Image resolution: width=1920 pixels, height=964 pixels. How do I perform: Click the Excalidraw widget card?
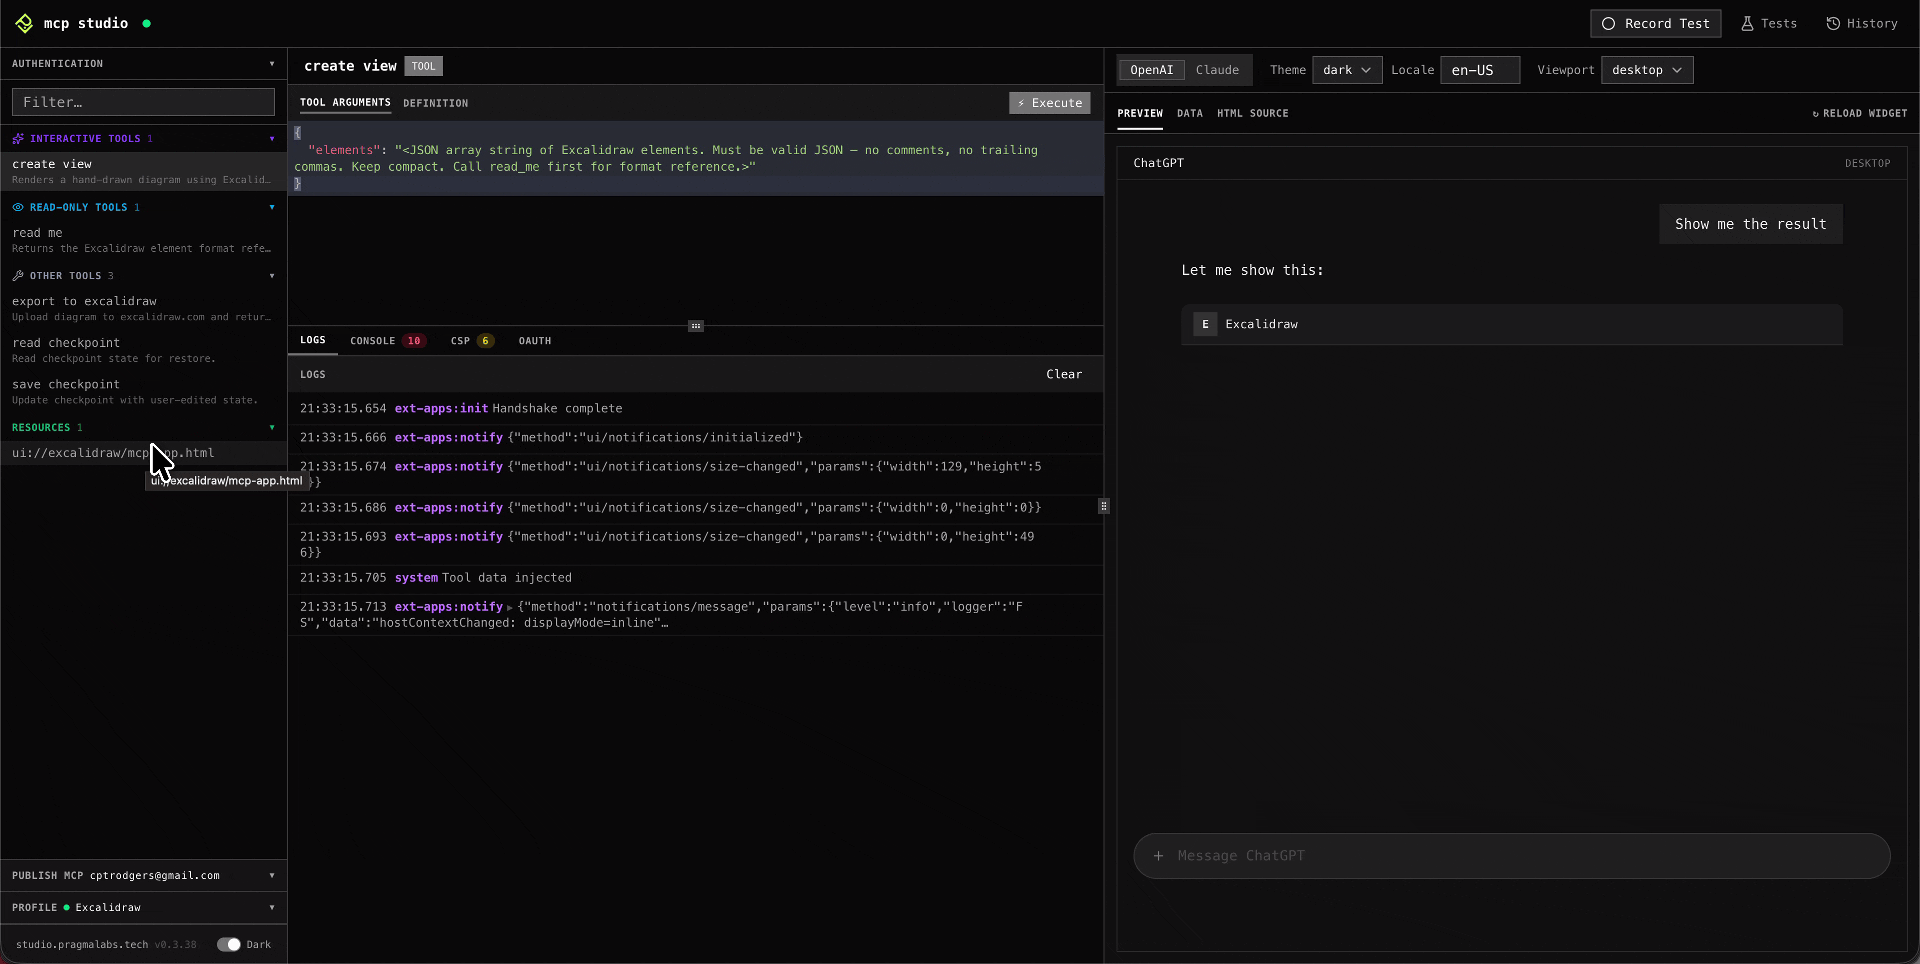pyautogui.click(x=1512, y=324)
